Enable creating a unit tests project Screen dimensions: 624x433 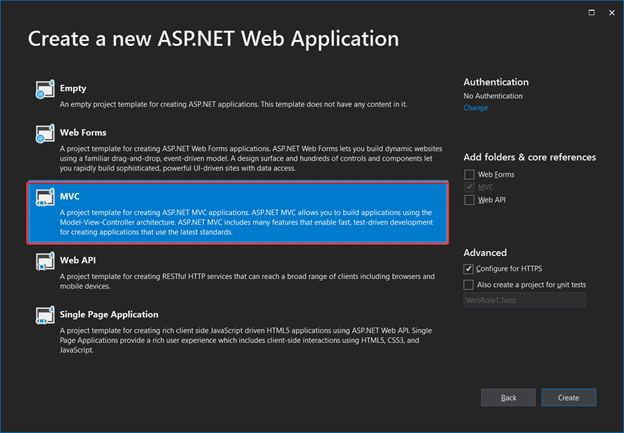coord(470,284)
